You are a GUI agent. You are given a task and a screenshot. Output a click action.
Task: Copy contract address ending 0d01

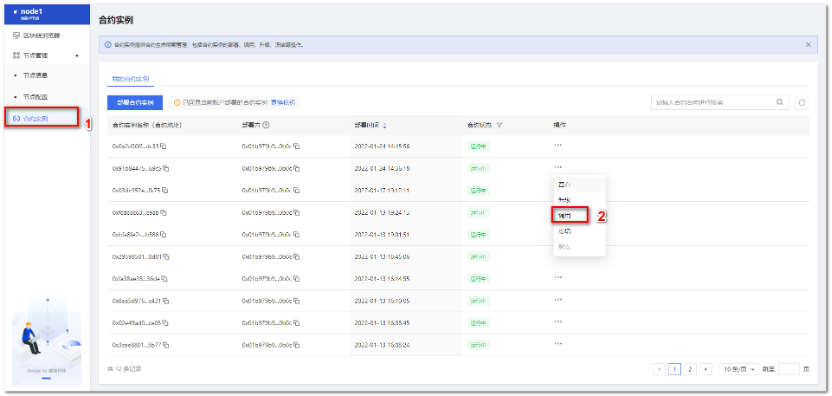click(166, 257)
